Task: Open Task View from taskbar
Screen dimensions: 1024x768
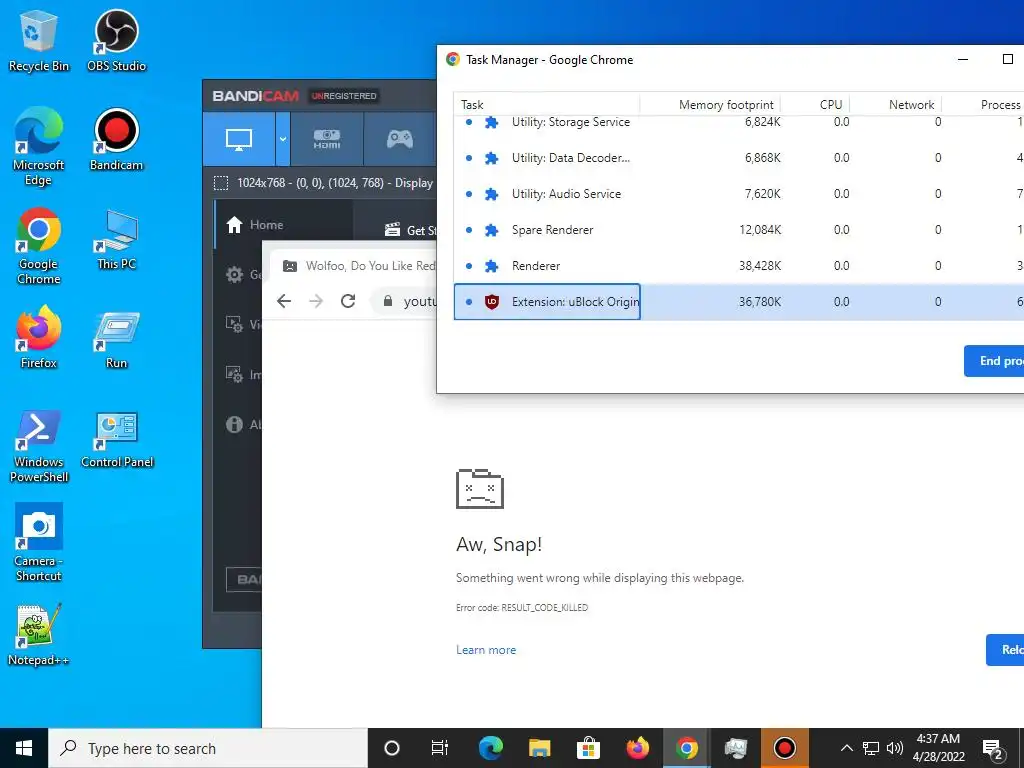Action: point(440,748)
